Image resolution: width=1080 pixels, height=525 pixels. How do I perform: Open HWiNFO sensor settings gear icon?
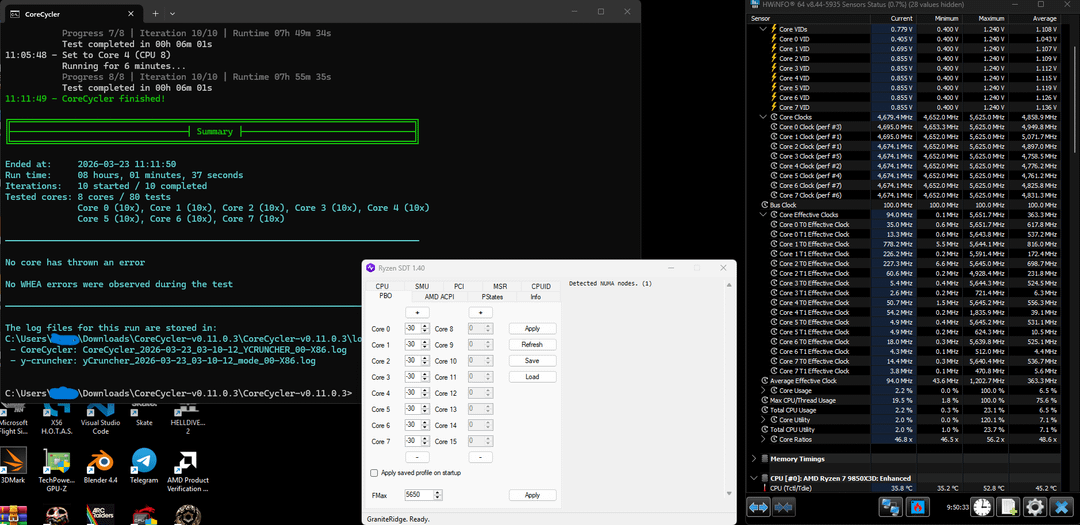point(1035,508)
